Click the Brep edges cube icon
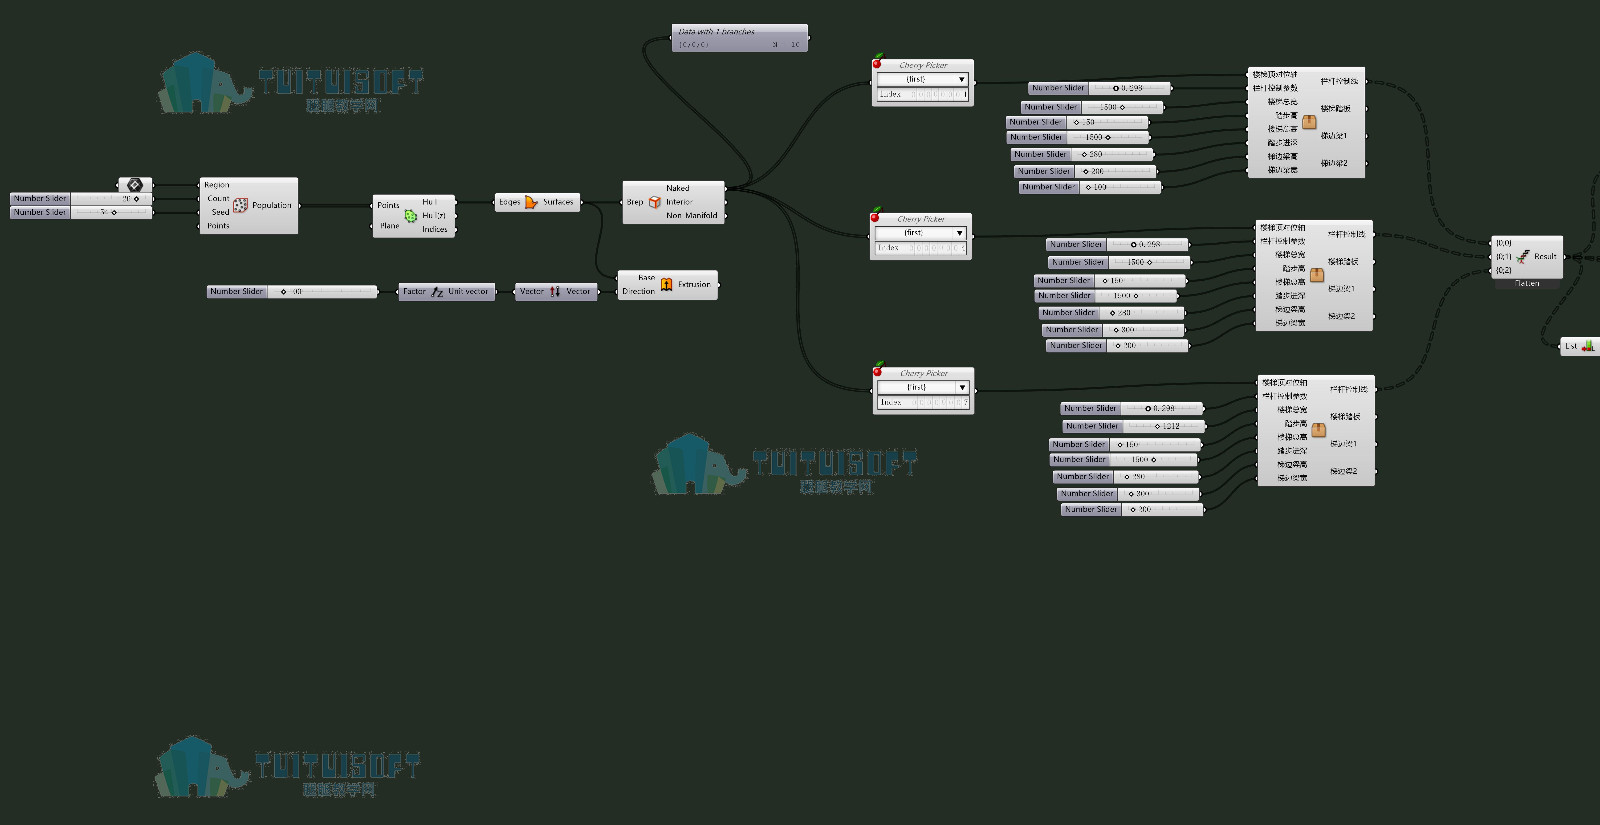The height and width of the screenshot is (825, 1600). pos(654,202)
